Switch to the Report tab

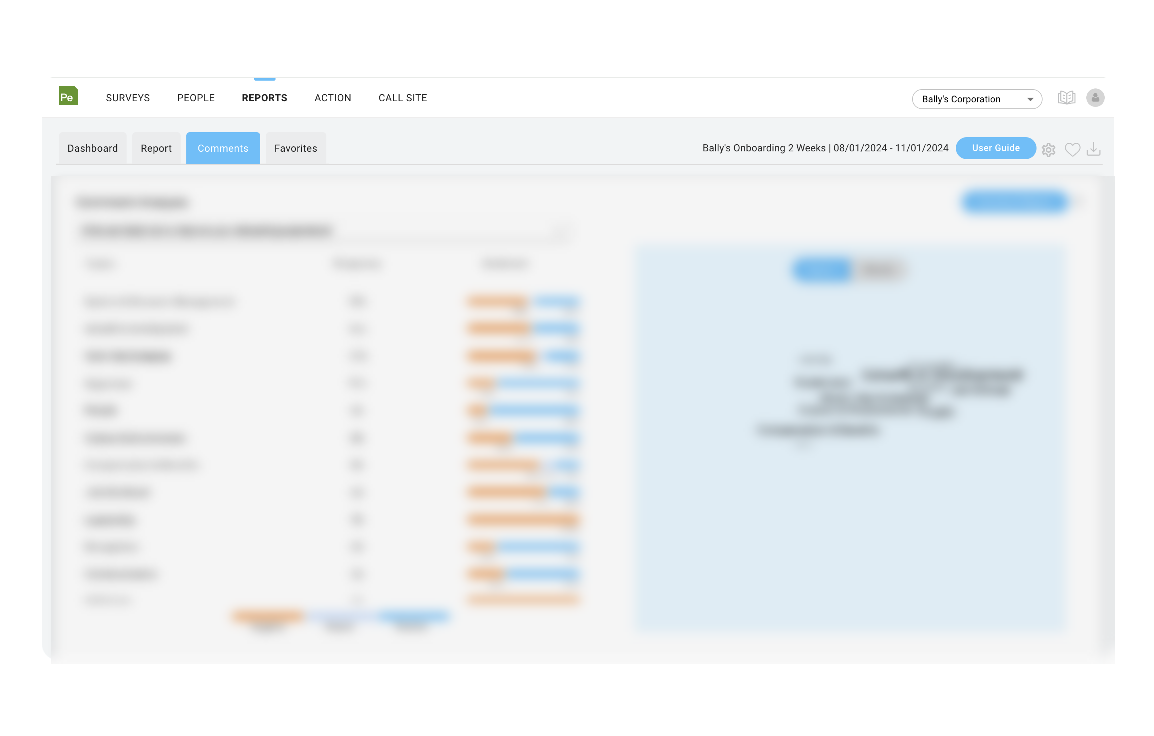[156, 148]
